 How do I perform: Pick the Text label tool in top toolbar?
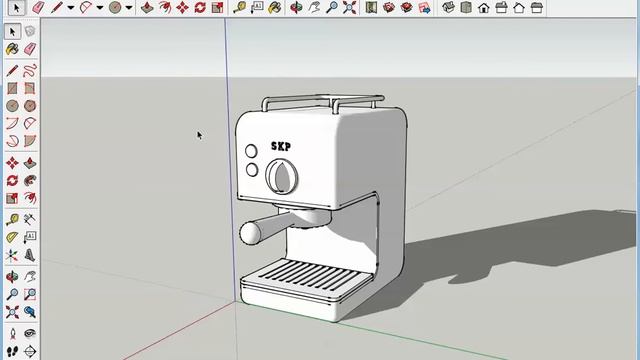[x=257, y=7]
